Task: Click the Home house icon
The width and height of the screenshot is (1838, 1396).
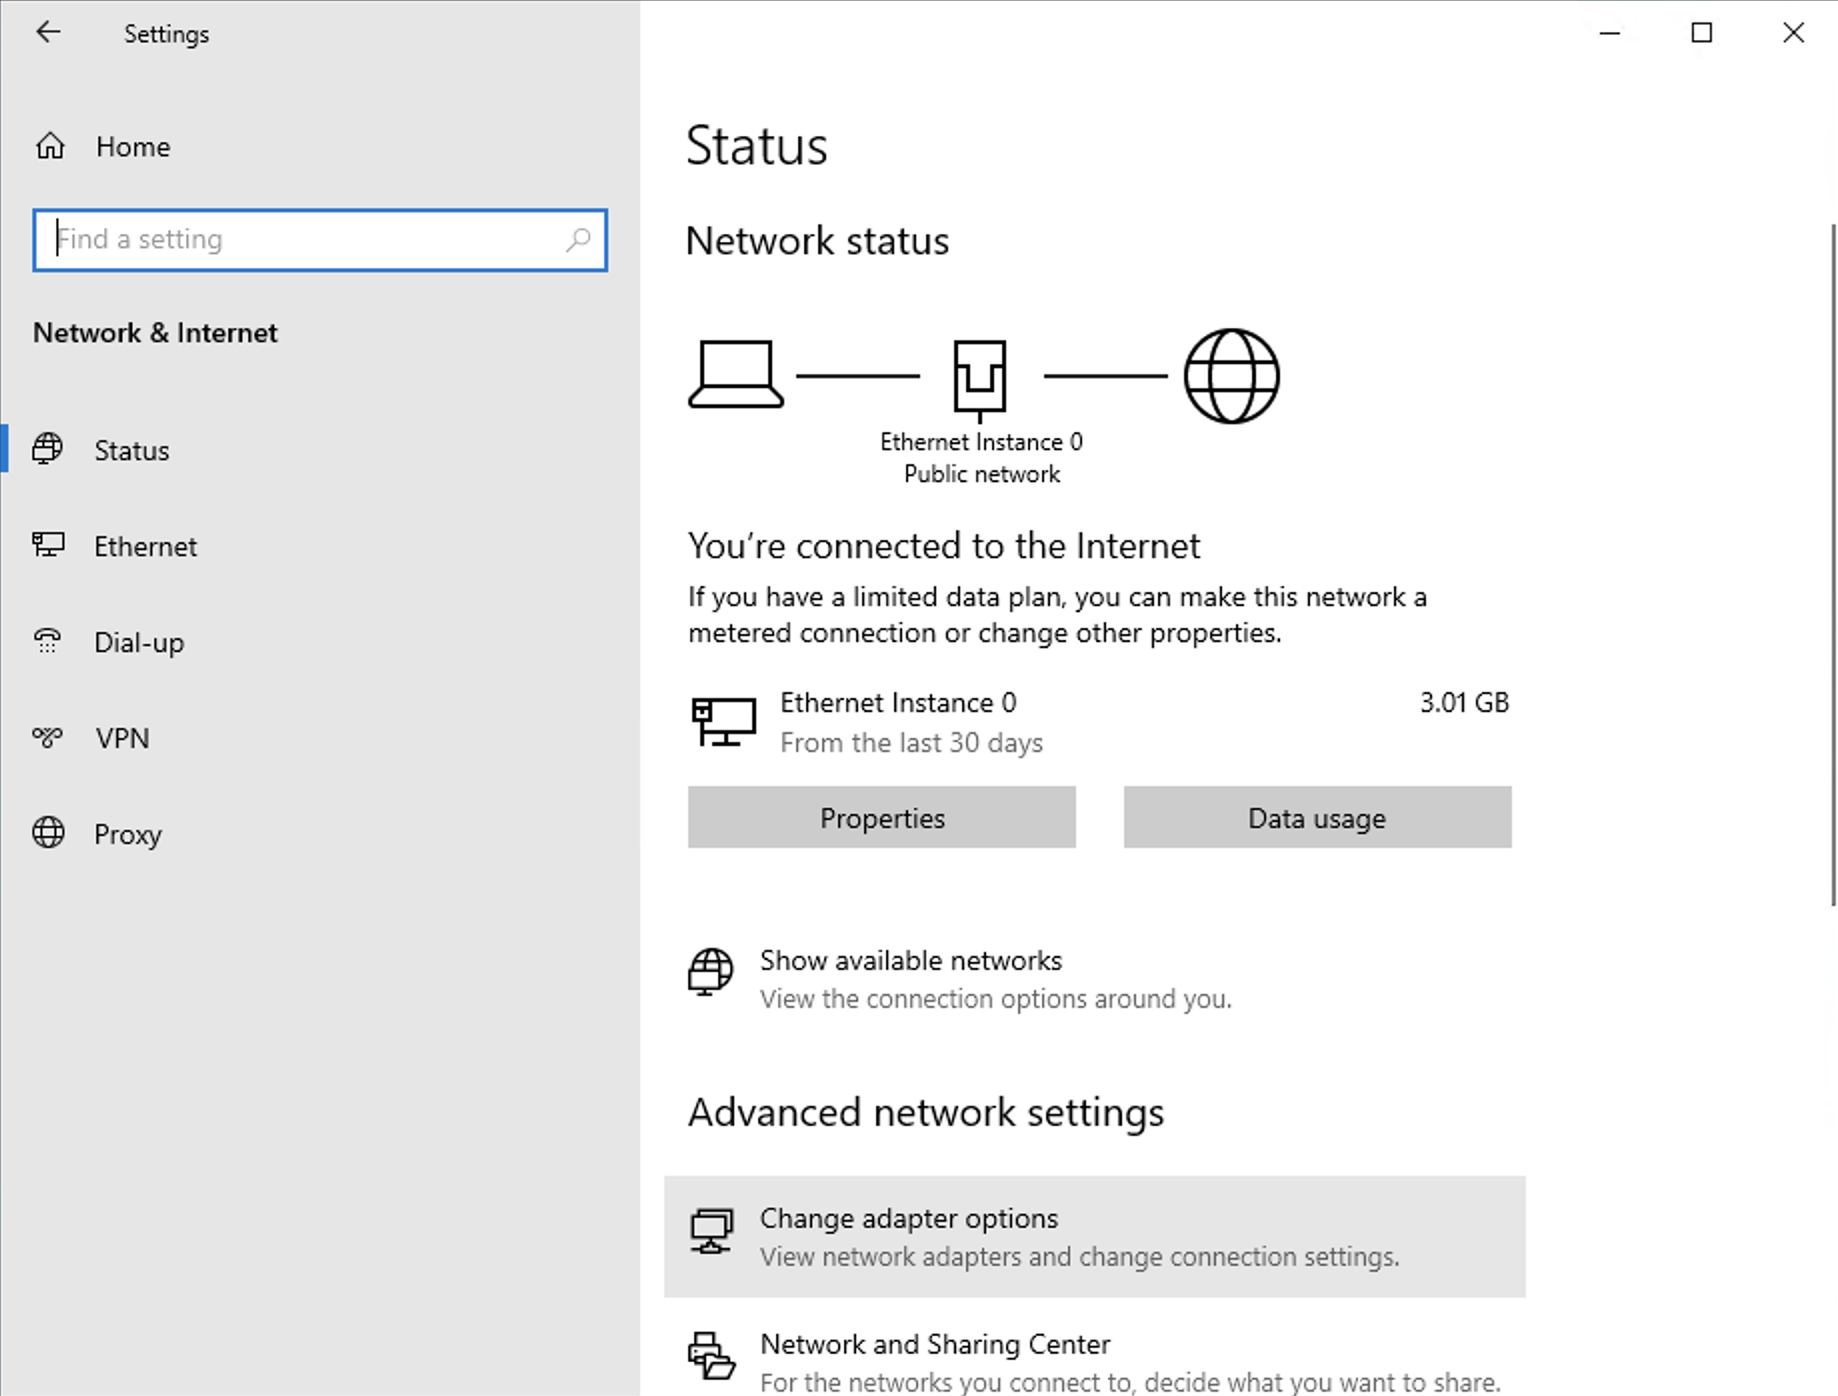Action: [x=50, y=147]
